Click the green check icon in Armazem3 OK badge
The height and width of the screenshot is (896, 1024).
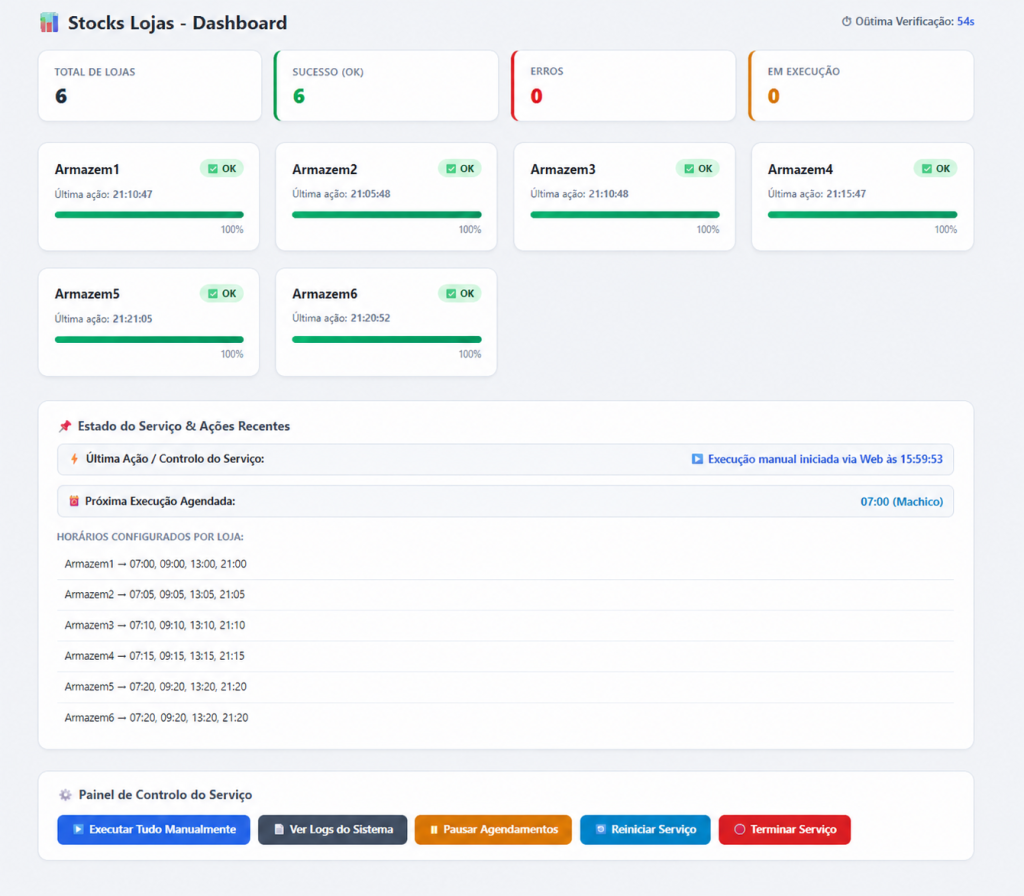tap(689, 168)
